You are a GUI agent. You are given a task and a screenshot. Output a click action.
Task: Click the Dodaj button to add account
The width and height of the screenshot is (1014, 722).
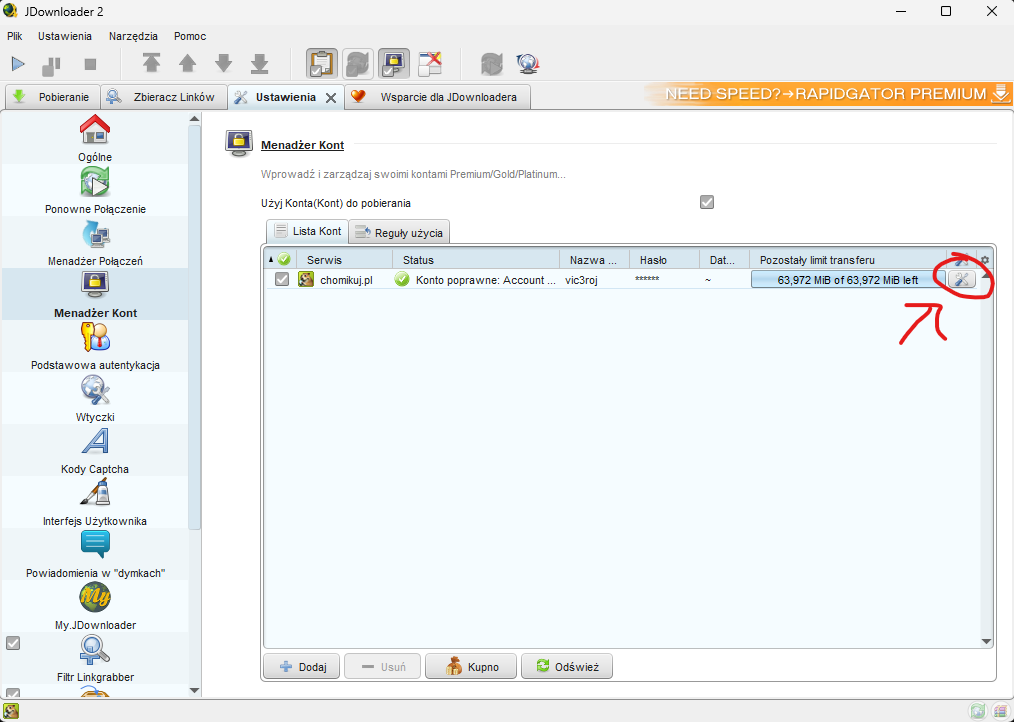(x=302, y=666)
